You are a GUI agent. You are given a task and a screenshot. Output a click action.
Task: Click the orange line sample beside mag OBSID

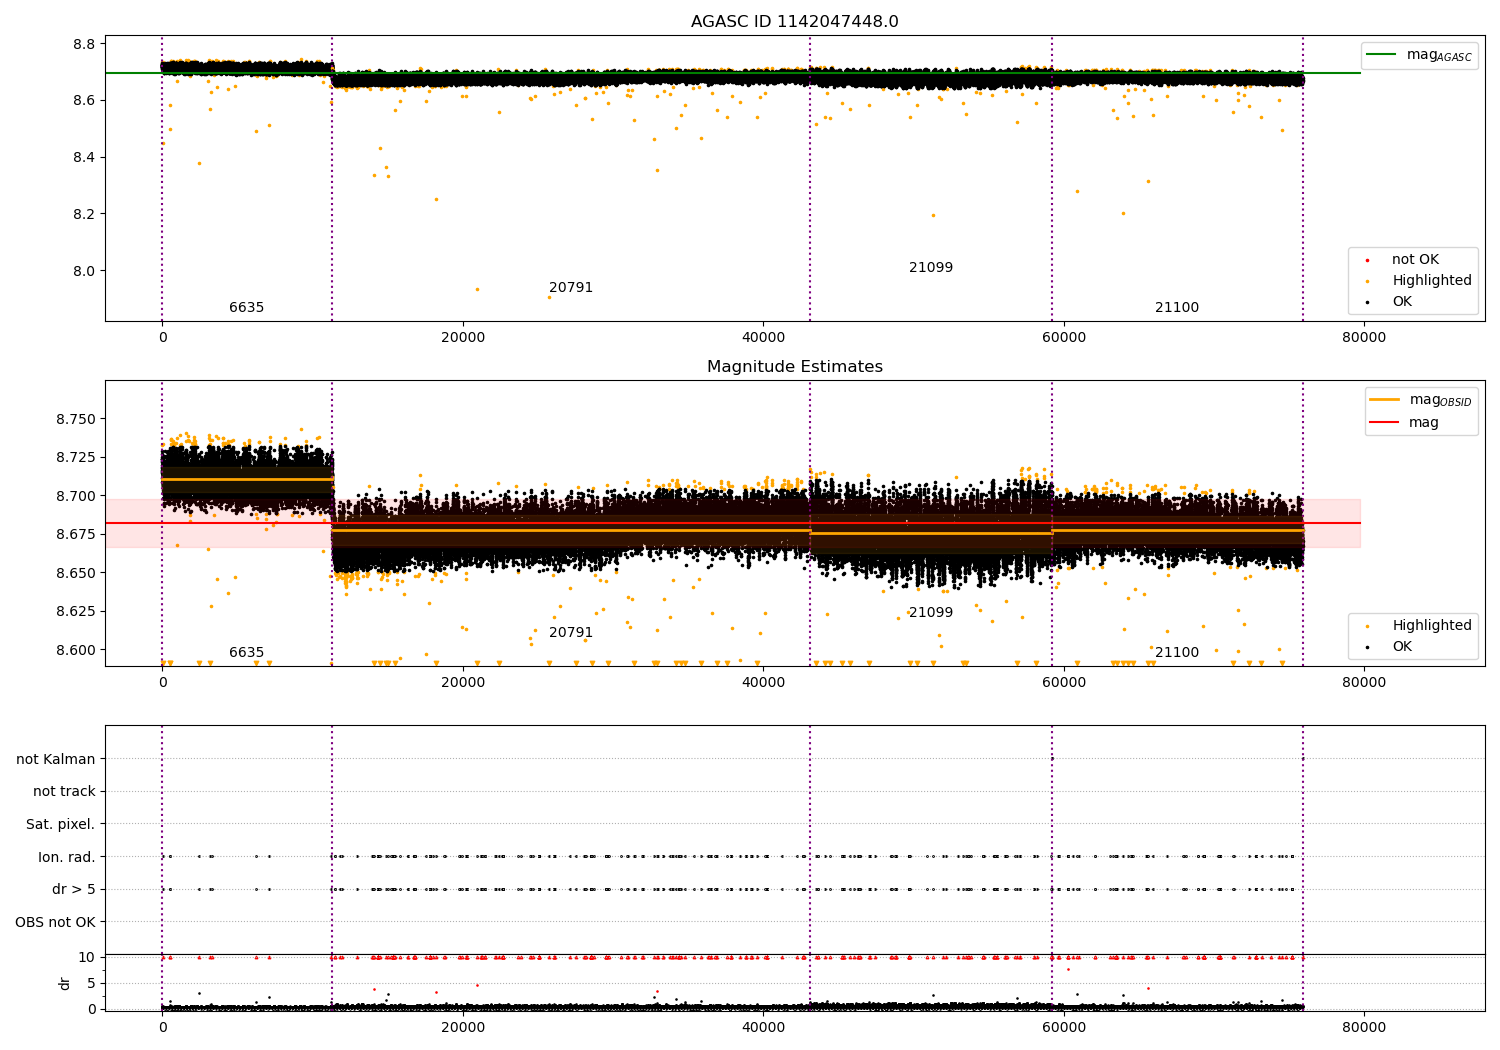pos(1384,400)
